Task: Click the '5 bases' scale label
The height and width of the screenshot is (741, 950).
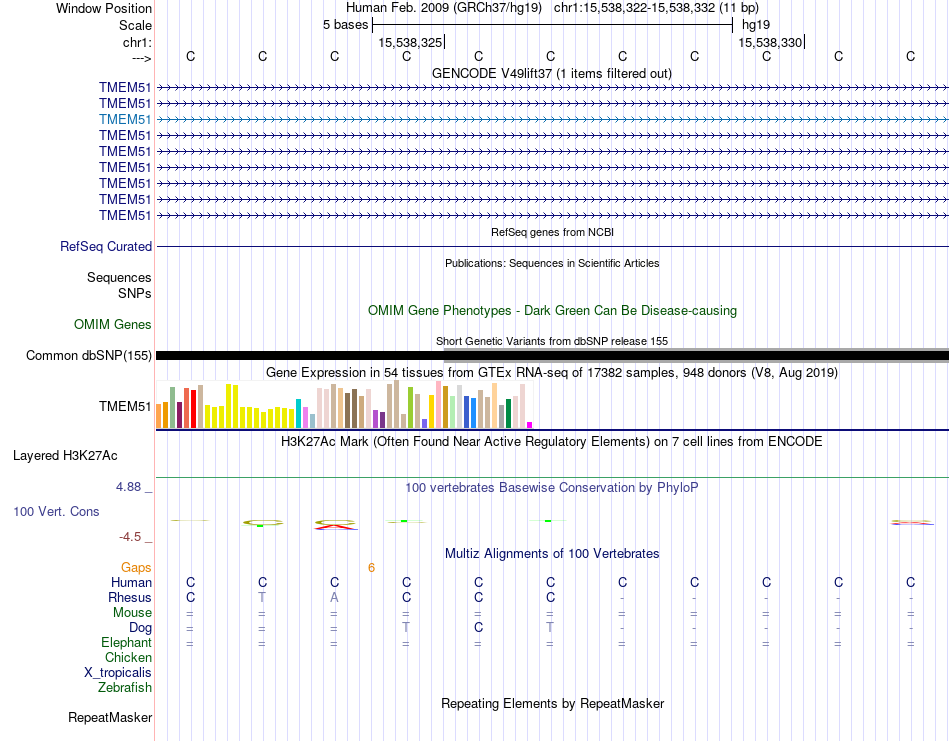Action: [x=345, y=25]
